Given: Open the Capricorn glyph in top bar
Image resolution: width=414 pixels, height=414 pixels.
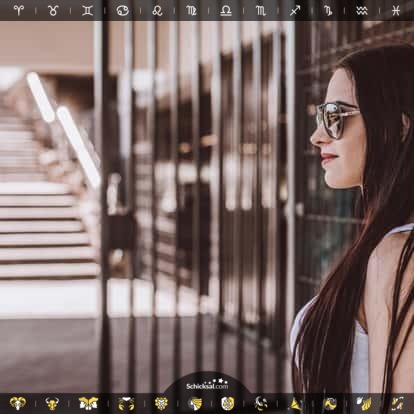Looking at the screenshot, I should pos(328,10).
